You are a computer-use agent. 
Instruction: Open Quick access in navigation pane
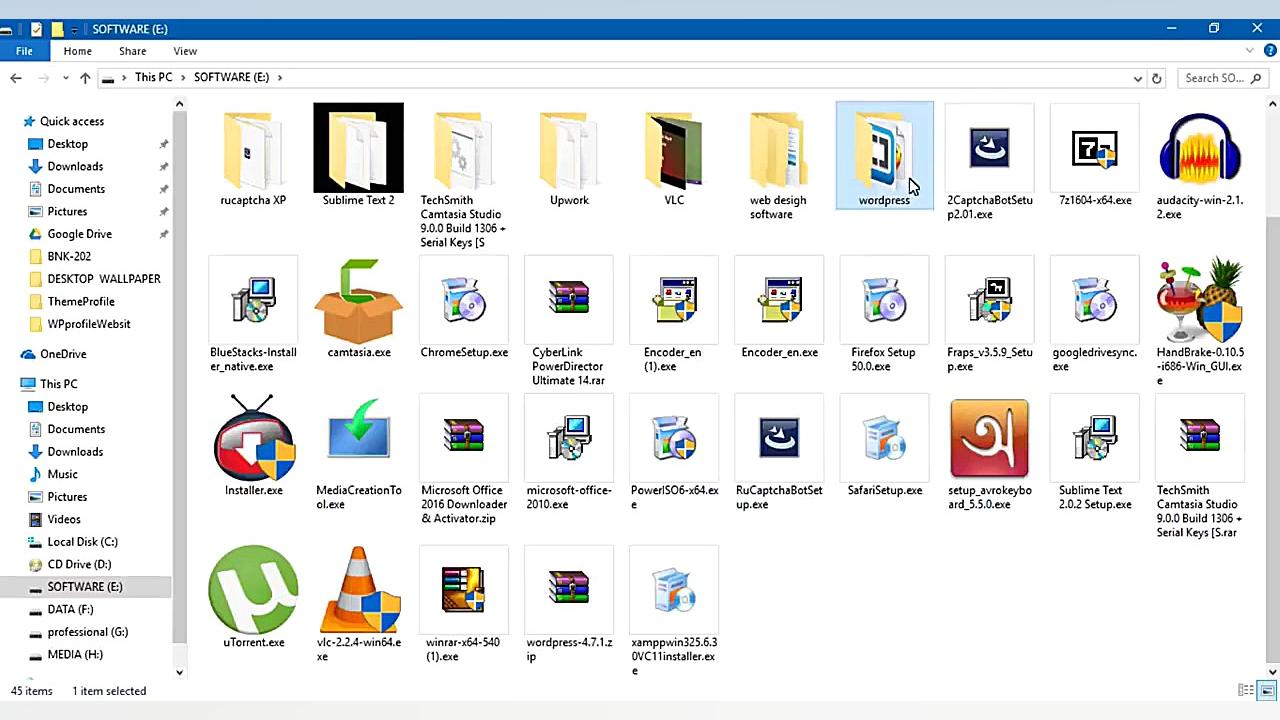[72, 121]
